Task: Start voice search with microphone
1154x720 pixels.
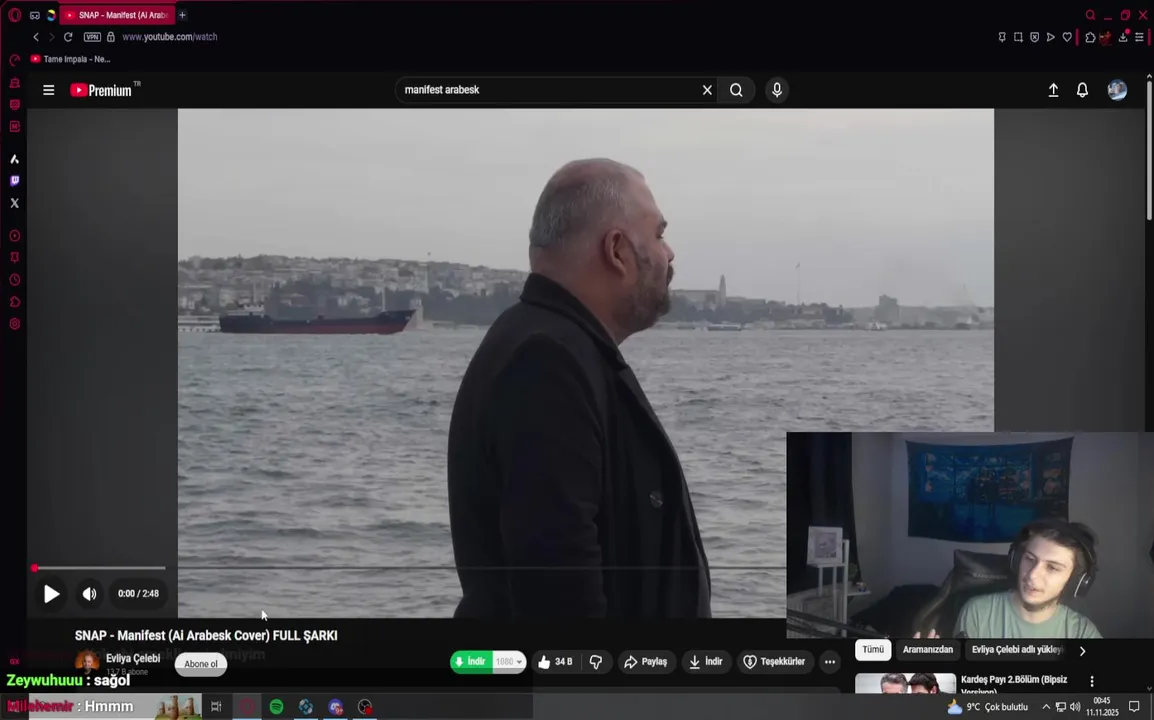Action: coord(776,90)
